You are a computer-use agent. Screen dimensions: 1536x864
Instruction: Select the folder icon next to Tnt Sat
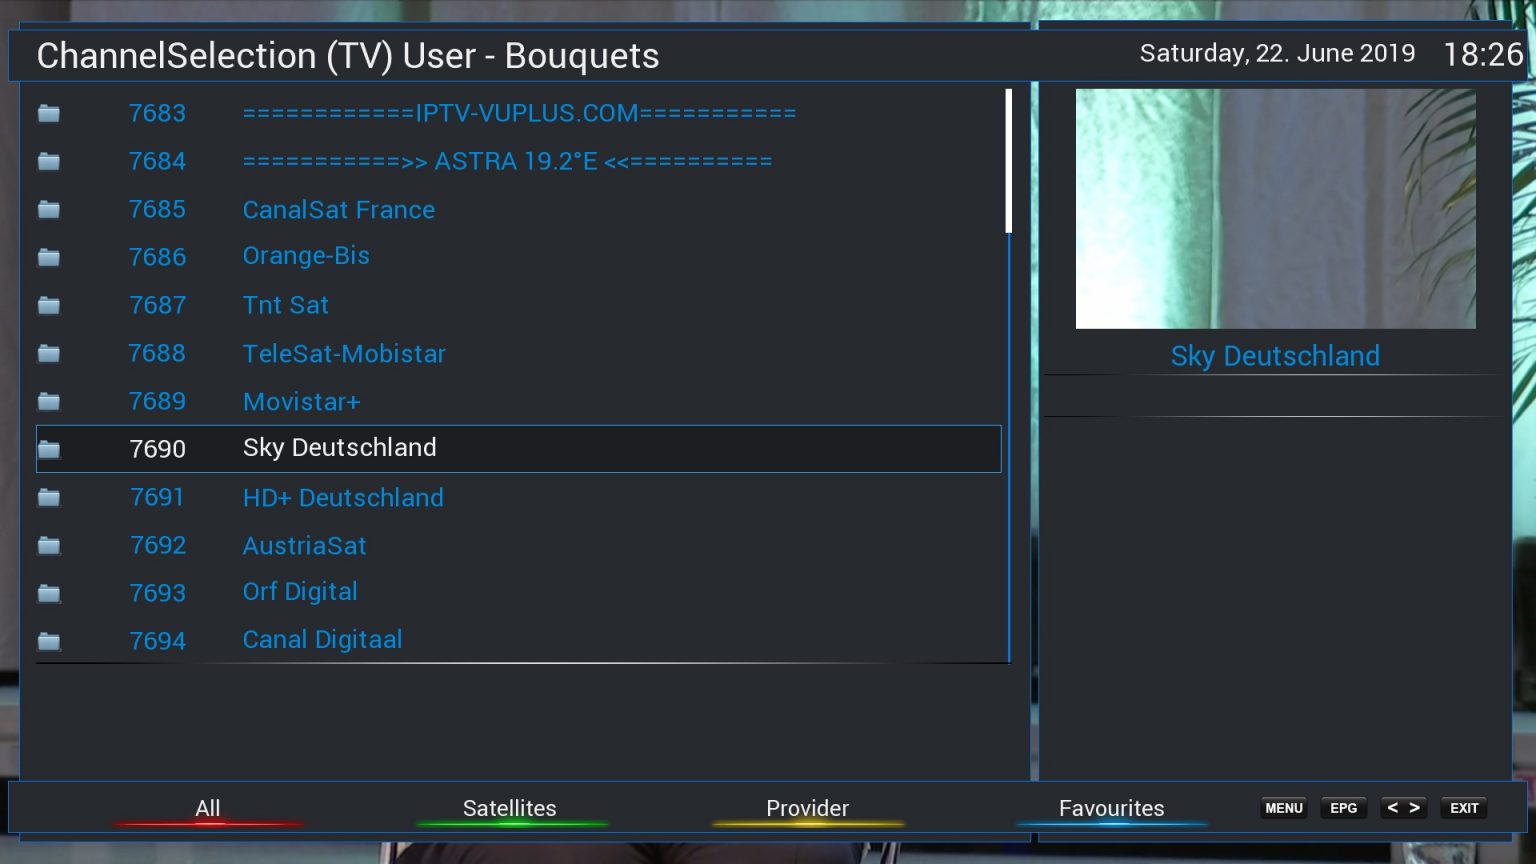49,306
